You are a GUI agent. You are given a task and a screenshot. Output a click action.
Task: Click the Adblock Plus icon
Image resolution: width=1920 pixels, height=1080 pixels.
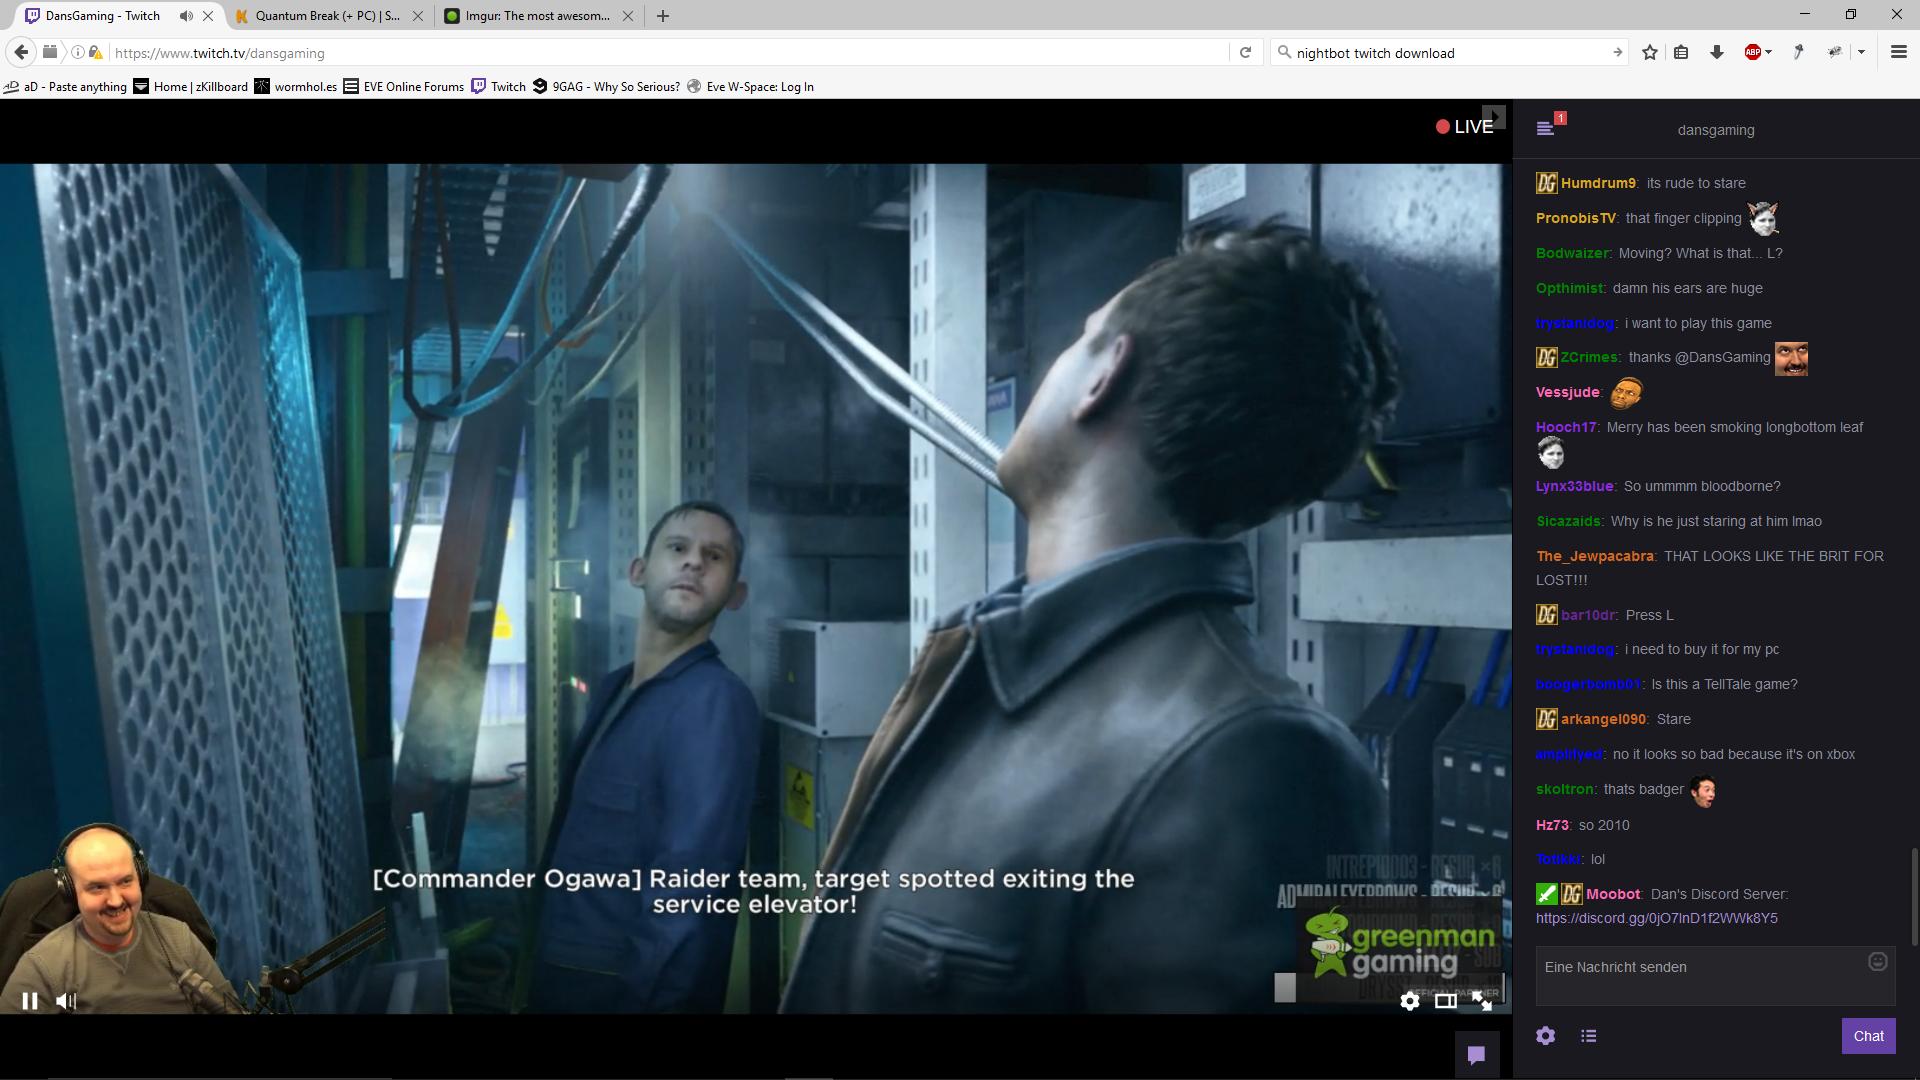(x=1752, y=53)
